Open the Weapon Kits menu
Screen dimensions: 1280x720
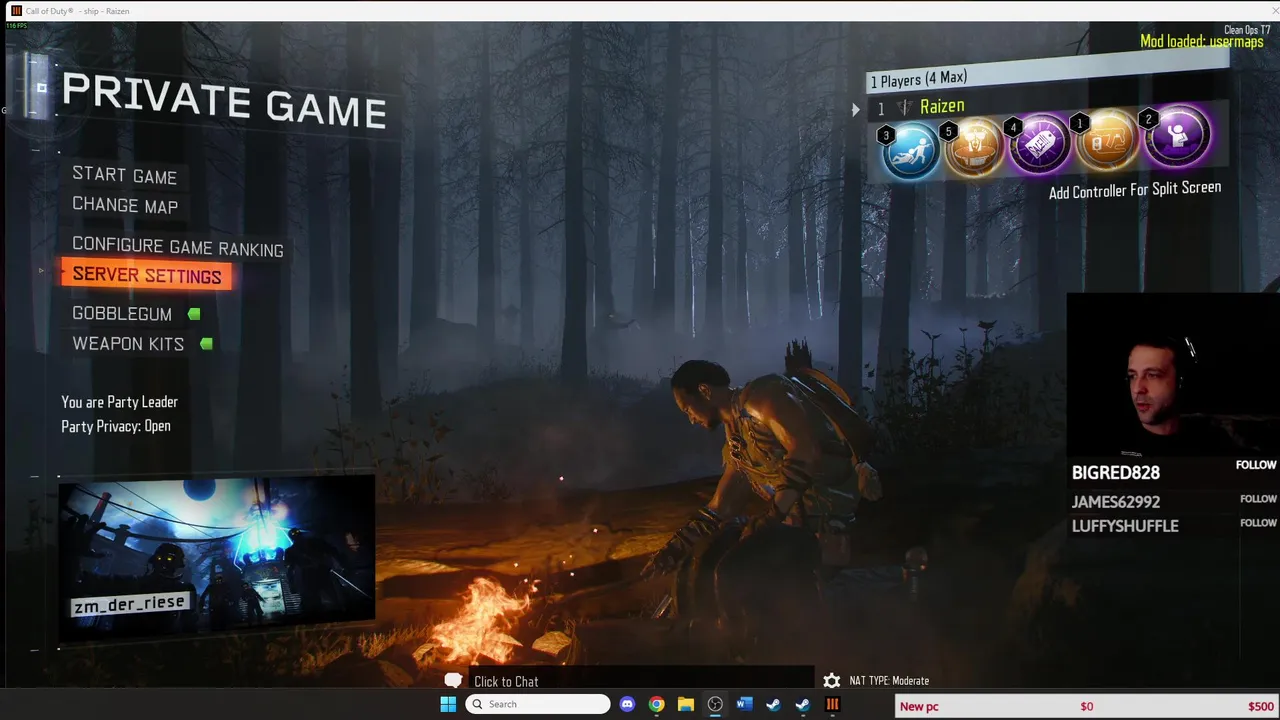(128, 343)
